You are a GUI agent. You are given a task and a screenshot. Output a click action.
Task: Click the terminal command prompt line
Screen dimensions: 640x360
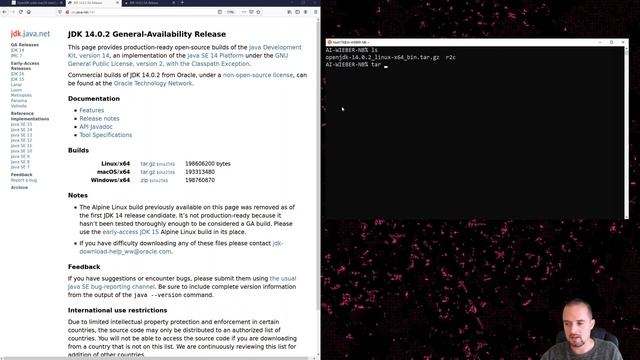click(x=357, y=65)
